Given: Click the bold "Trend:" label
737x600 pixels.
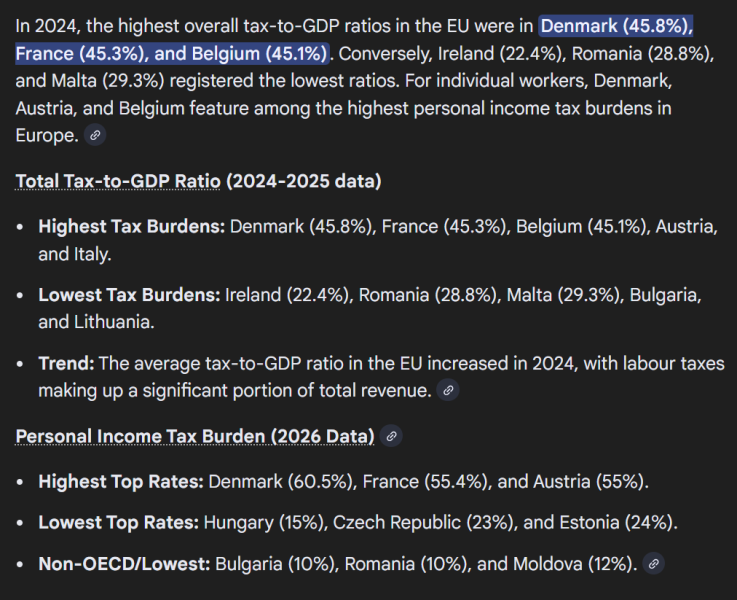Looking at the screenshot, I should coord(66,363).
